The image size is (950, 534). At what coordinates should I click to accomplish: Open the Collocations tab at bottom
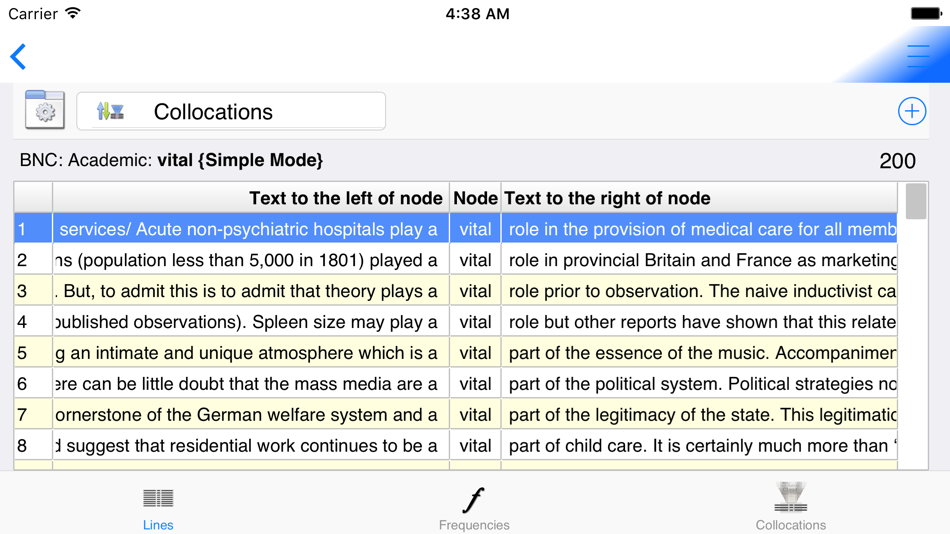(x=791, y=507)
